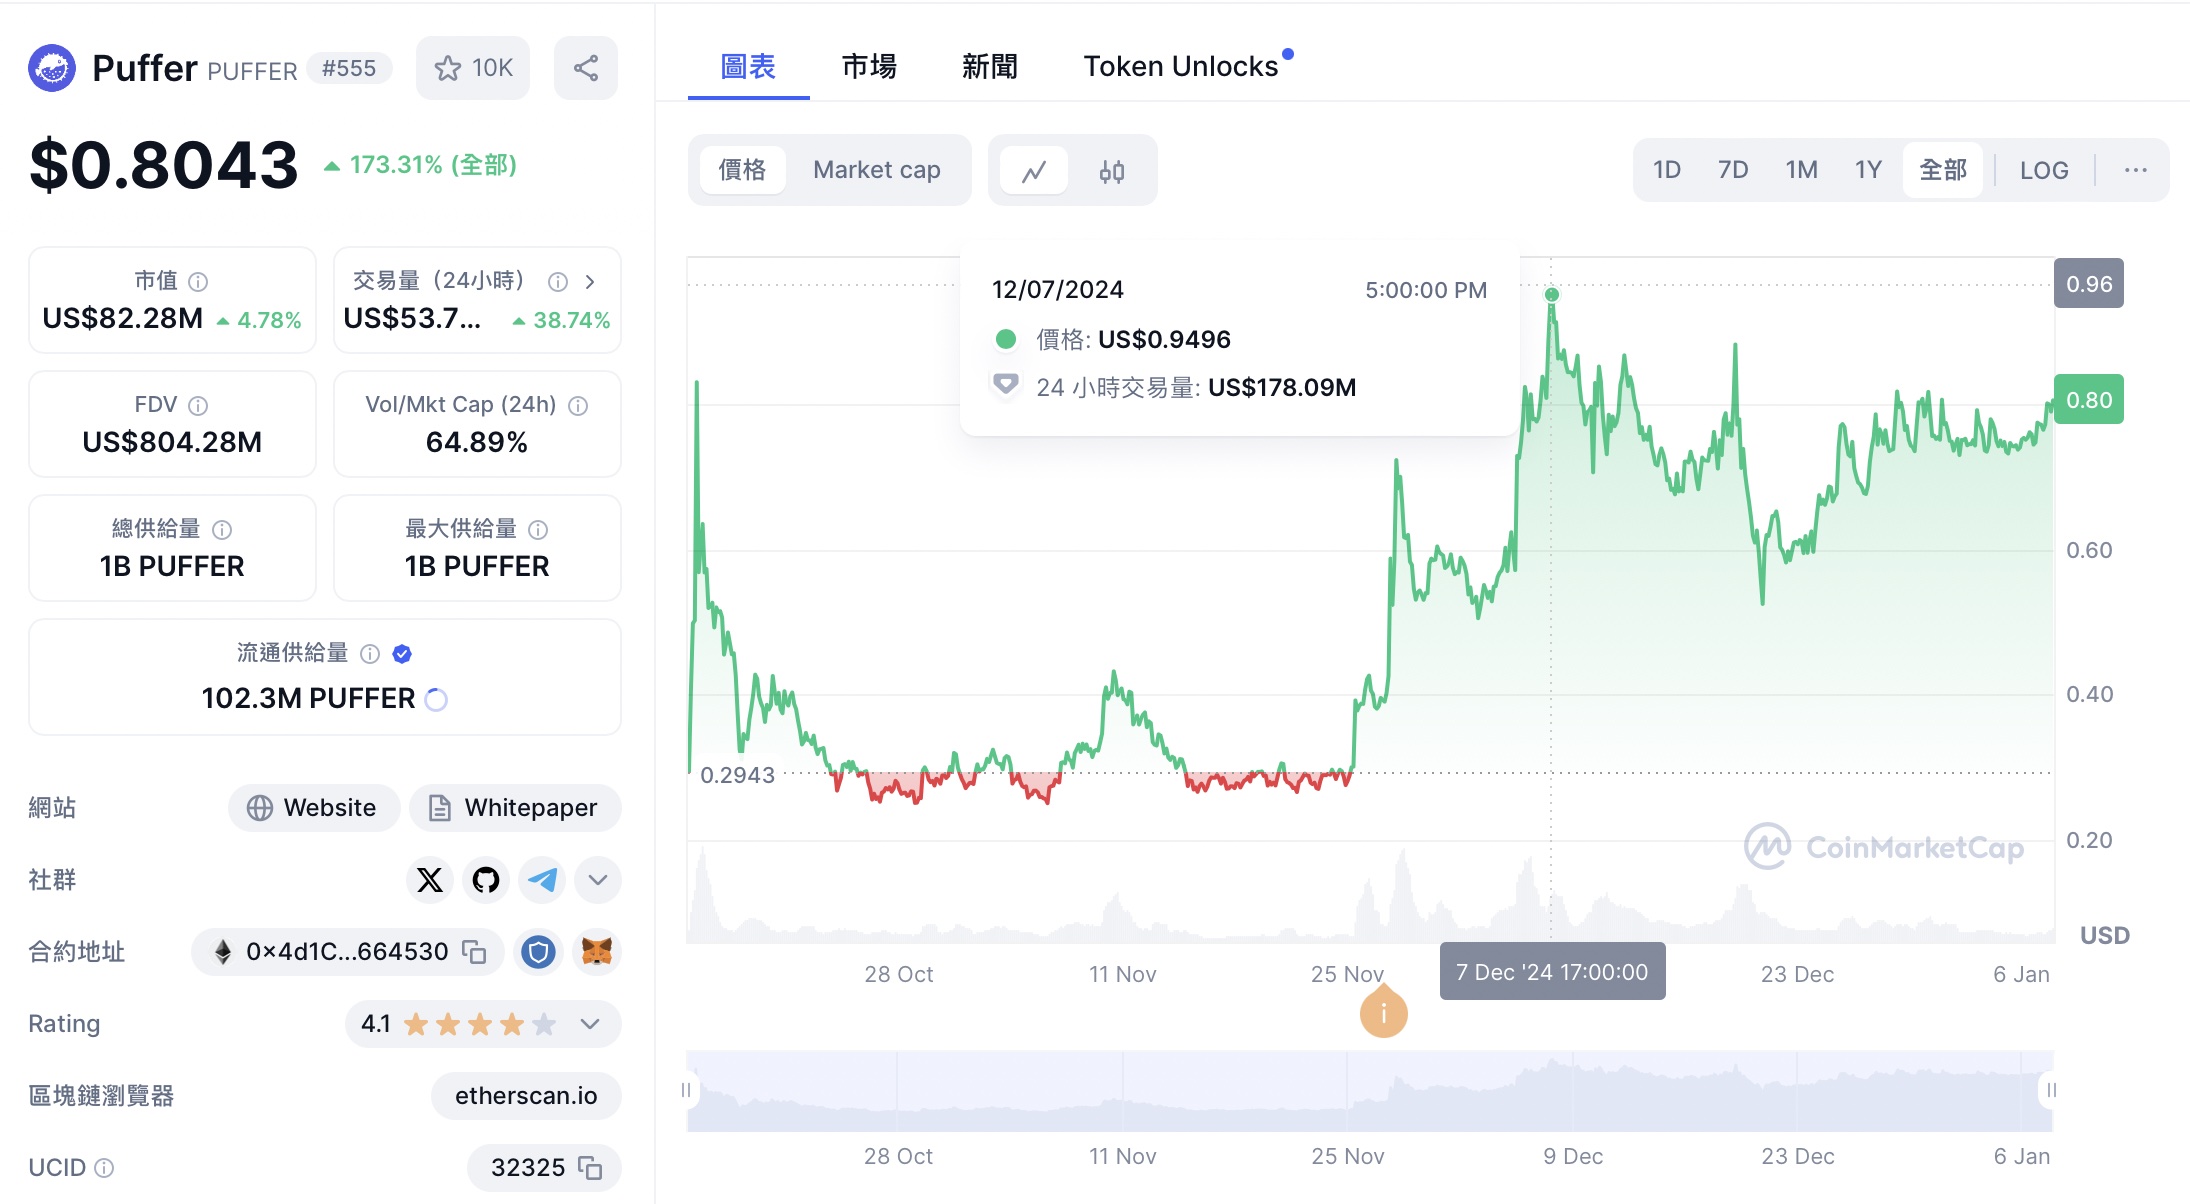Open the 圖表 chart tab
This screenshot has width=2190, height=1204.
pos(748,66)
